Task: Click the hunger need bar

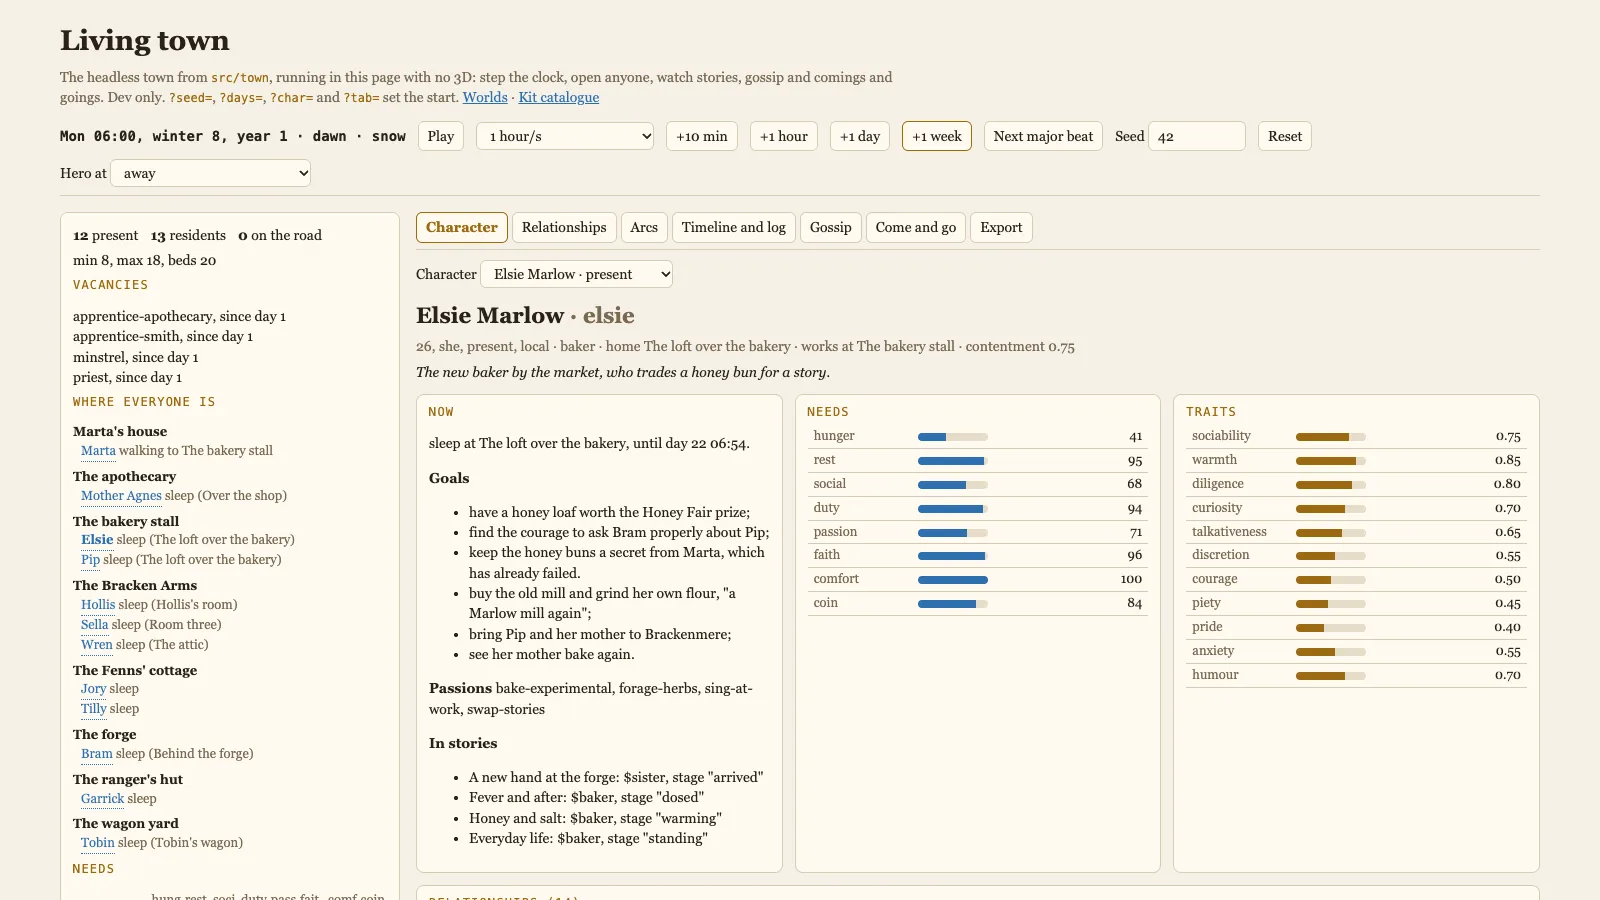Action: click(x=953, y=437)
